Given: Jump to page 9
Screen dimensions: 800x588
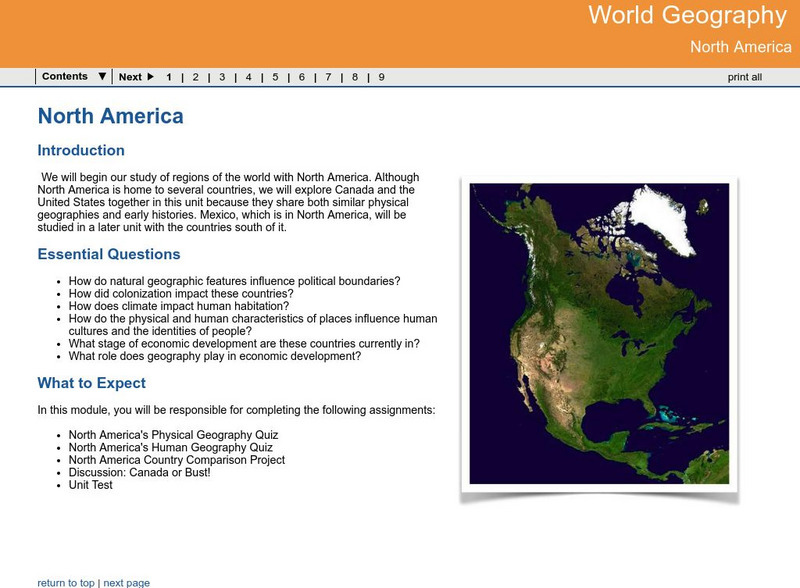Looking at the screenshot, I should tap(381, 77).
